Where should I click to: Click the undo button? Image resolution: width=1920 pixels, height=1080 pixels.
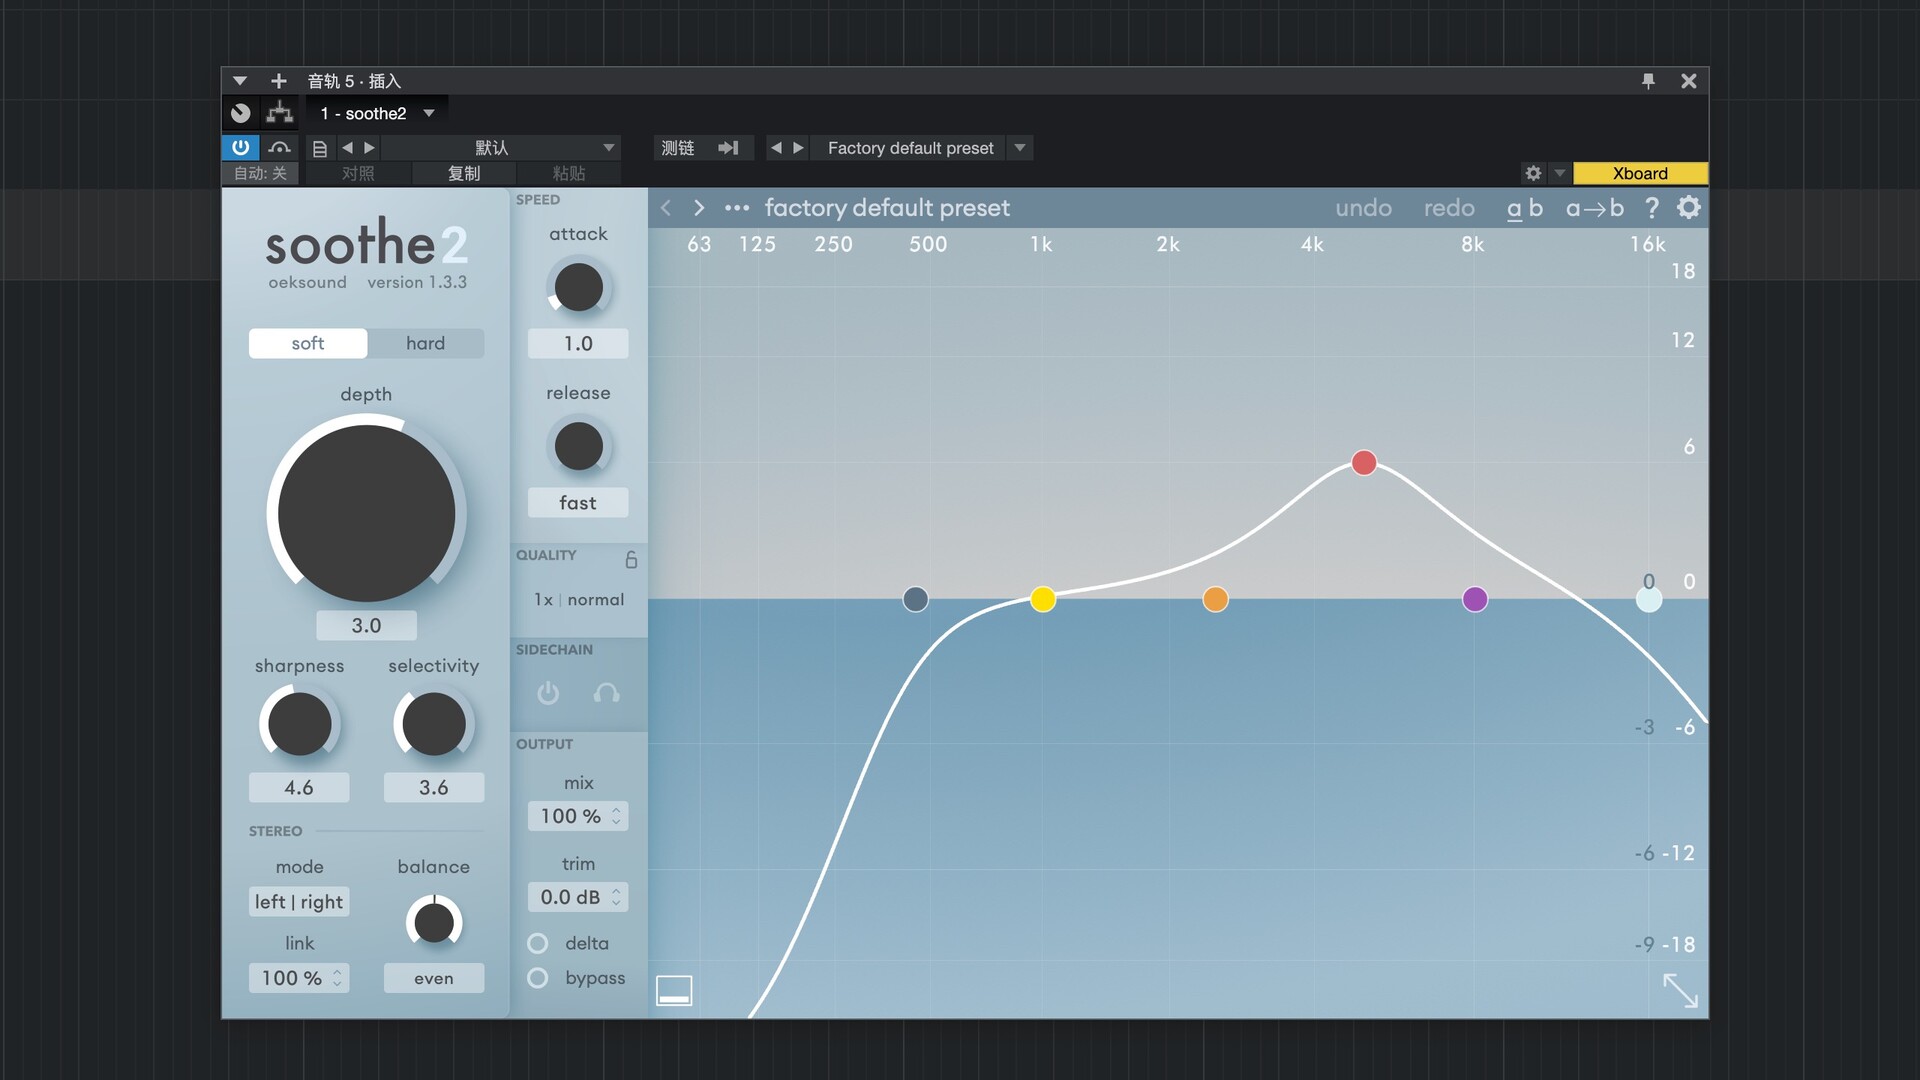pyautogui.click(x=1363, y=208)
